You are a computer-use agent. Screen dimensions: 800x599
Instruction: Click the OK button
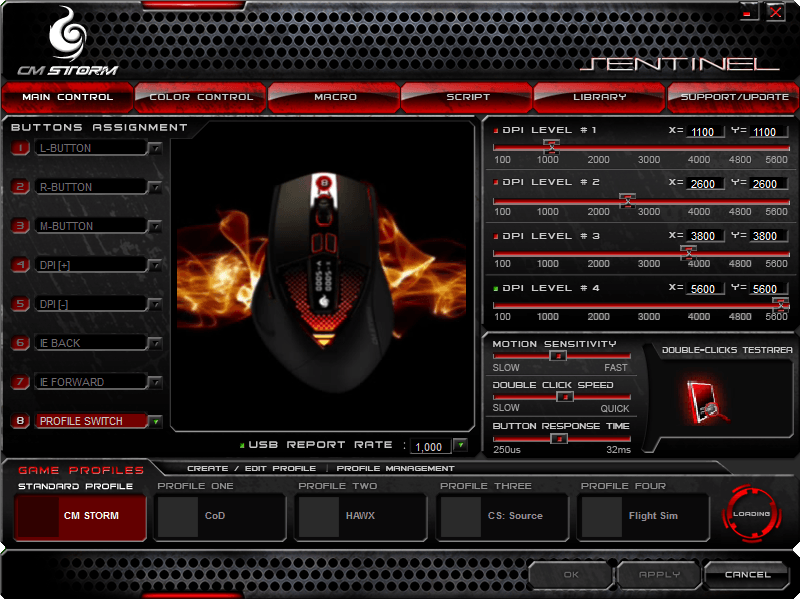pos(571,575)
